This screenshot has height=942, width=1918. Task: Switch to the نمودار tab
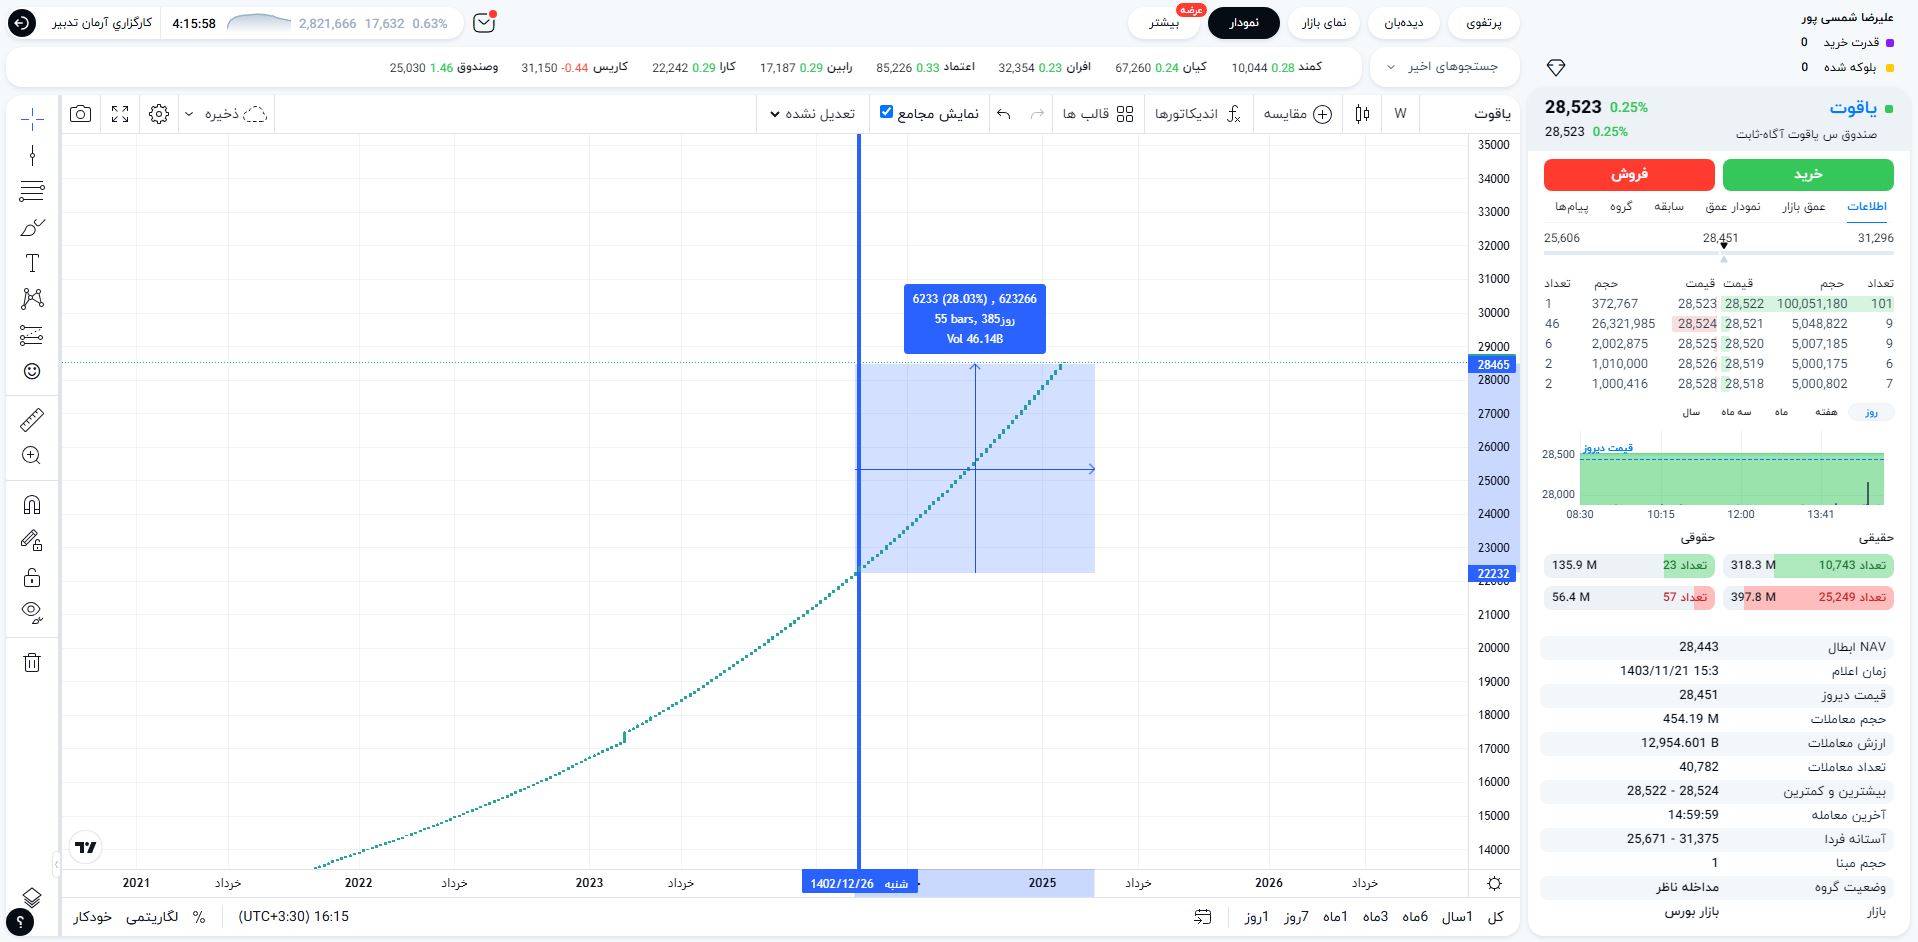click(1244, 22)
